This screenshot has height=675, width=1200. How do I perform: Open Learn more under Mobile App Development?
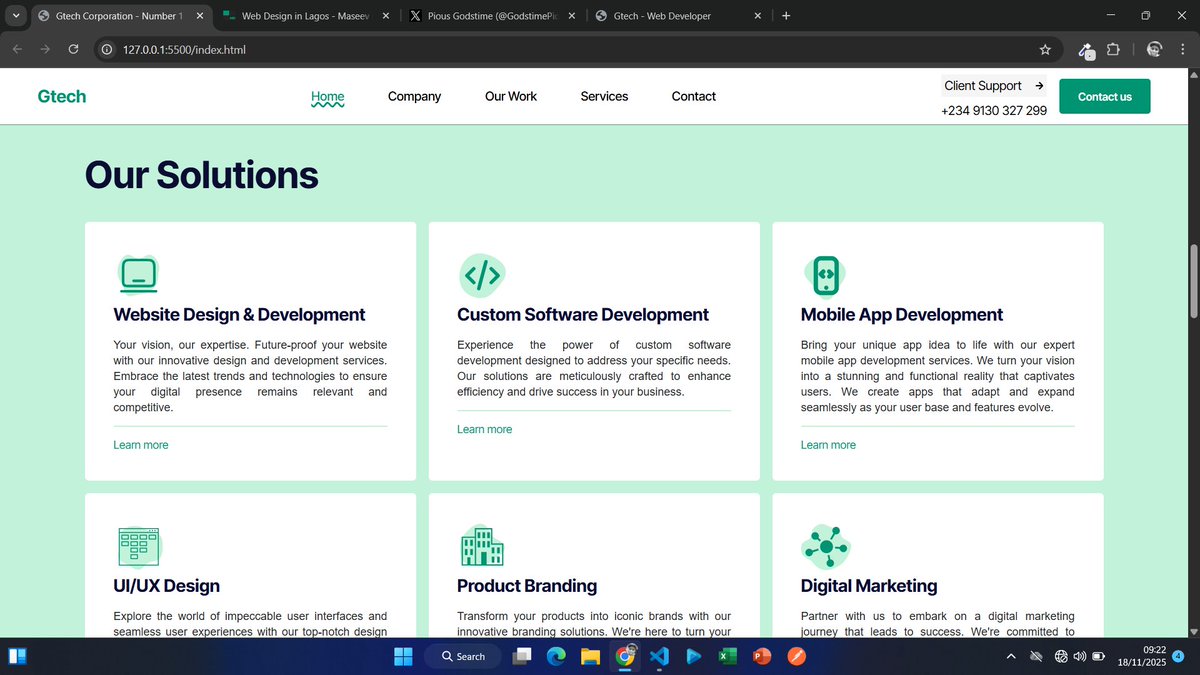click(828, 444)
